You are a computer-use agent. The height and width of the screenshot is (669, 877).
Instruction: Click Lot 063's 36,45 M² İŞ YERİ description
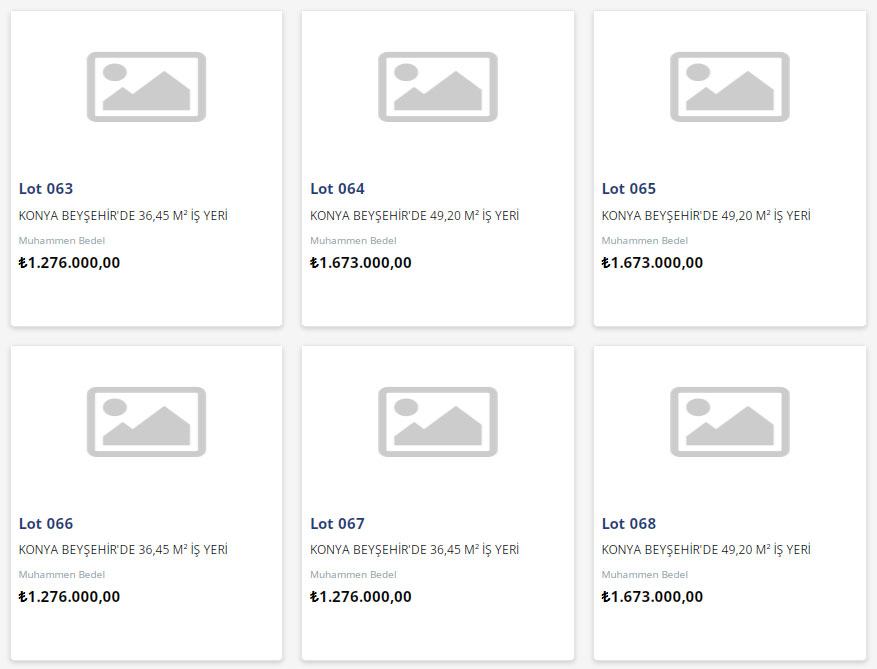(x=123, y=216)
